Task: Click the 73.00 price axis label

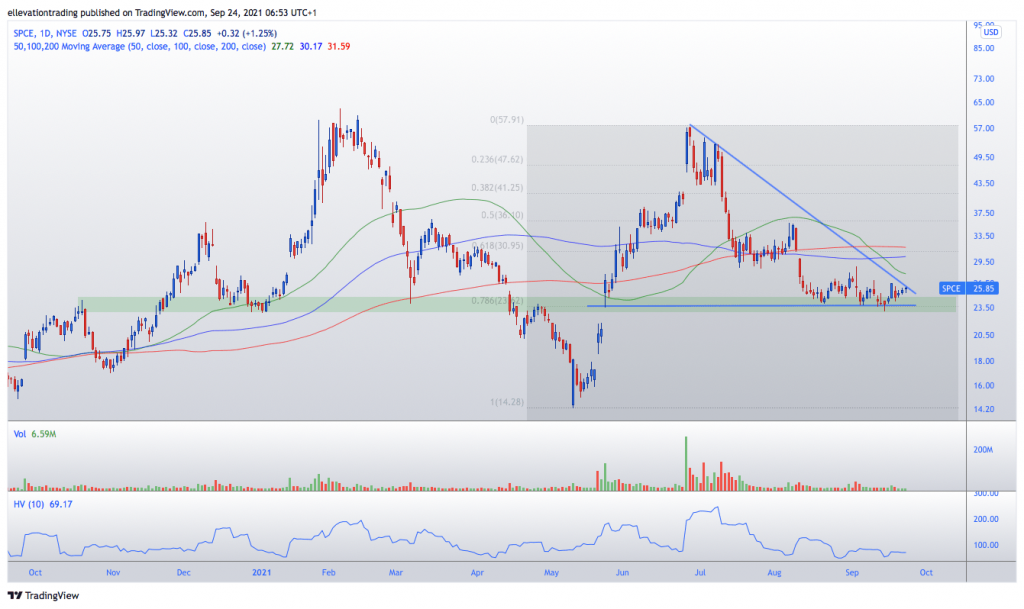Action: pos(984,78)
